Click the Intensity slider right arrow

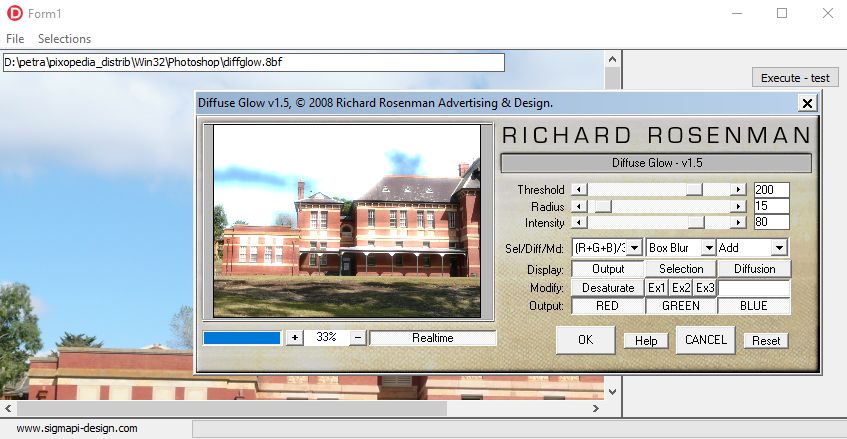[738, 222]
